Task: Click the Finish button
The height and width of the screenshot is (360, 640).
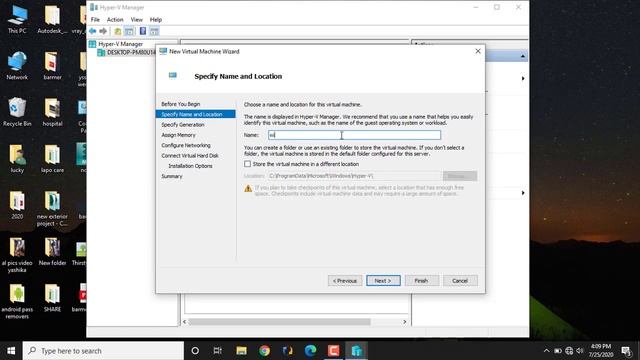Action: tap(422, 280)
